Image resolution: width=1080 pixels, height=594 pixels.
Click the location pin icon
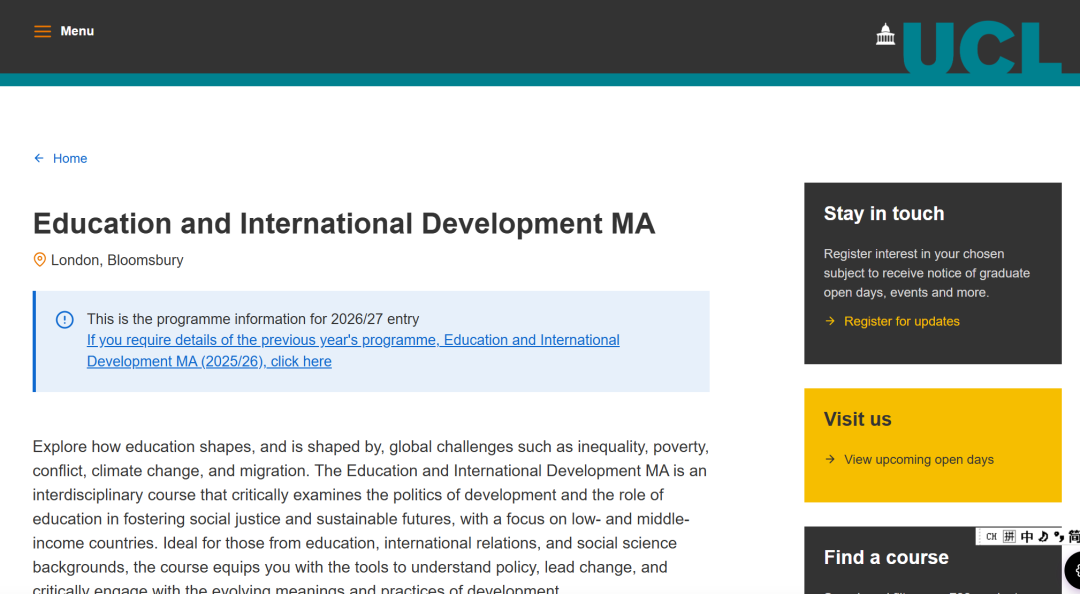coord(40,260)
